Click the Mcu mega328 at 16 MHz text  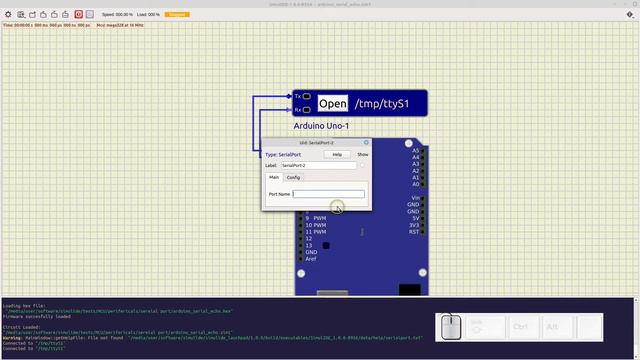click(x=120, y=25)
